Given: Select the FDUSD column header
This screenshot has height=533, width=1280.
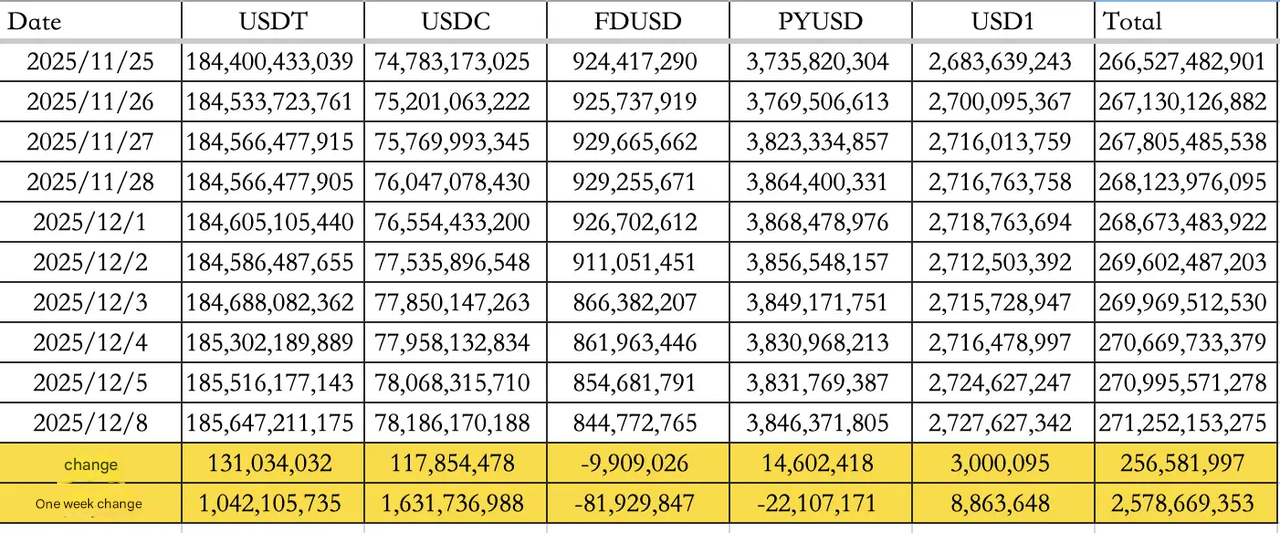Looking at the screenshot, I should pos(635,21).
